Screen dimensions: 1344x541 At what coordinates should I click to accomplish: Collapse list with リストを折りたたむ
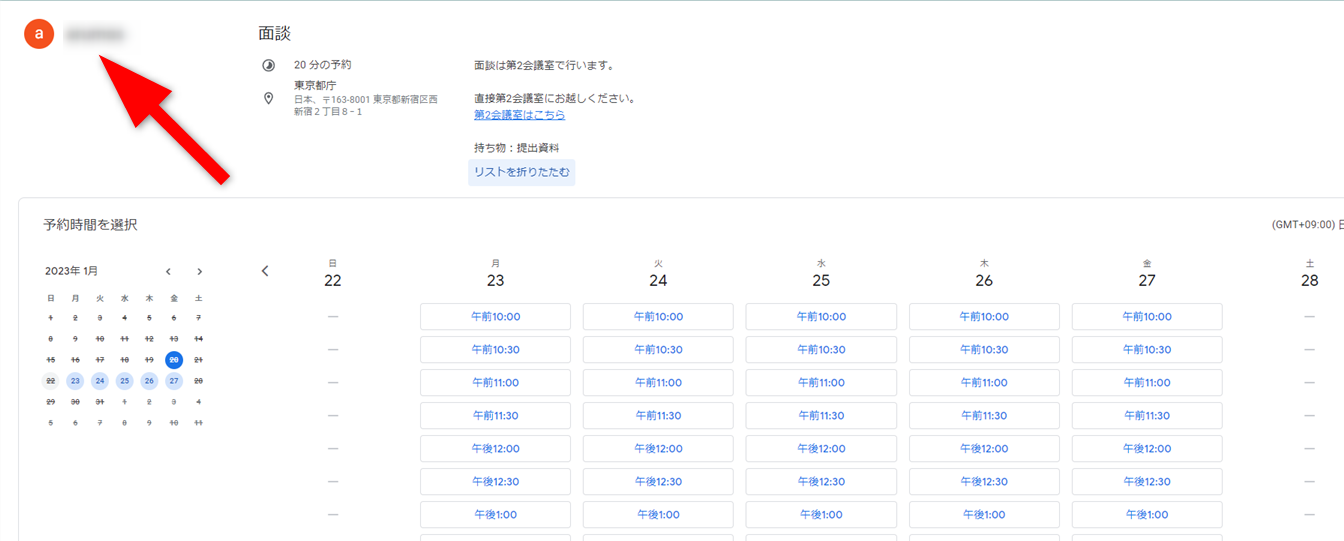click(x=521, y=172)
